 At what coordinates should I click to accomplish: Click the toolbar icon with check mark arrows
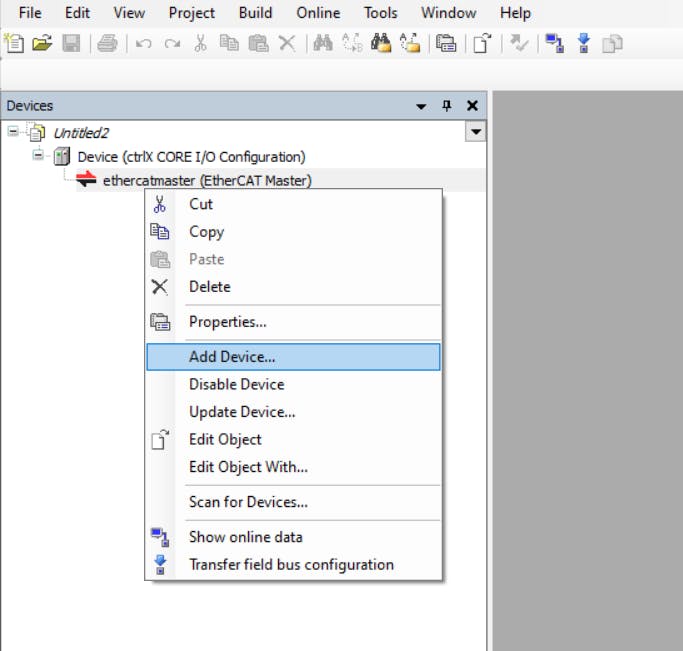click(x=519, y=44)
